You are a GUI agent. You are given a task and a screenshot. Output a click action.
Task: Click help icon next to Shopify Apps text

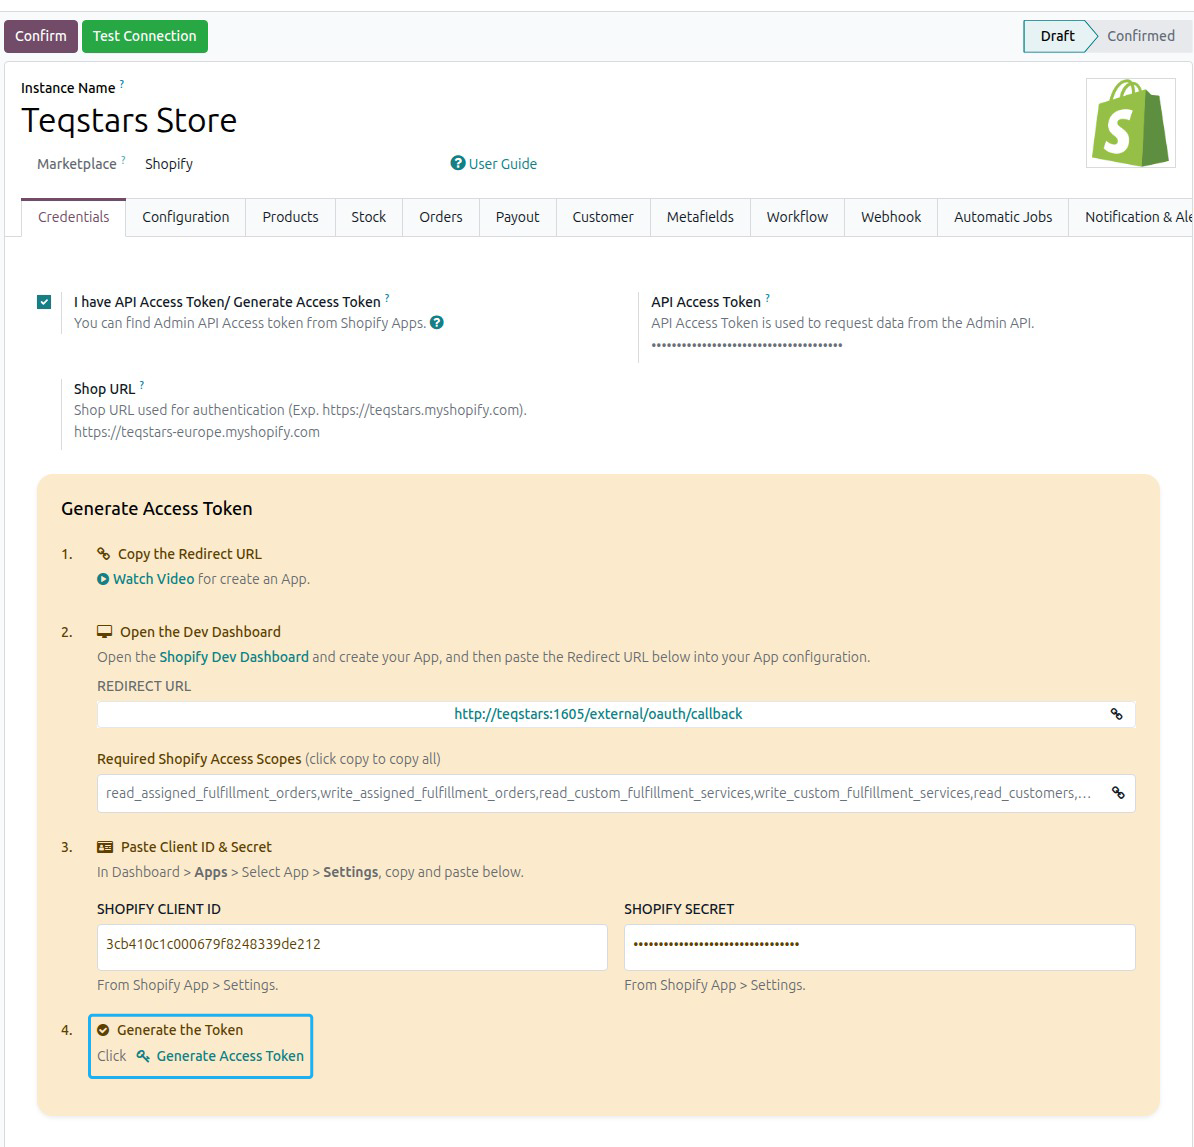pos(437,322)
